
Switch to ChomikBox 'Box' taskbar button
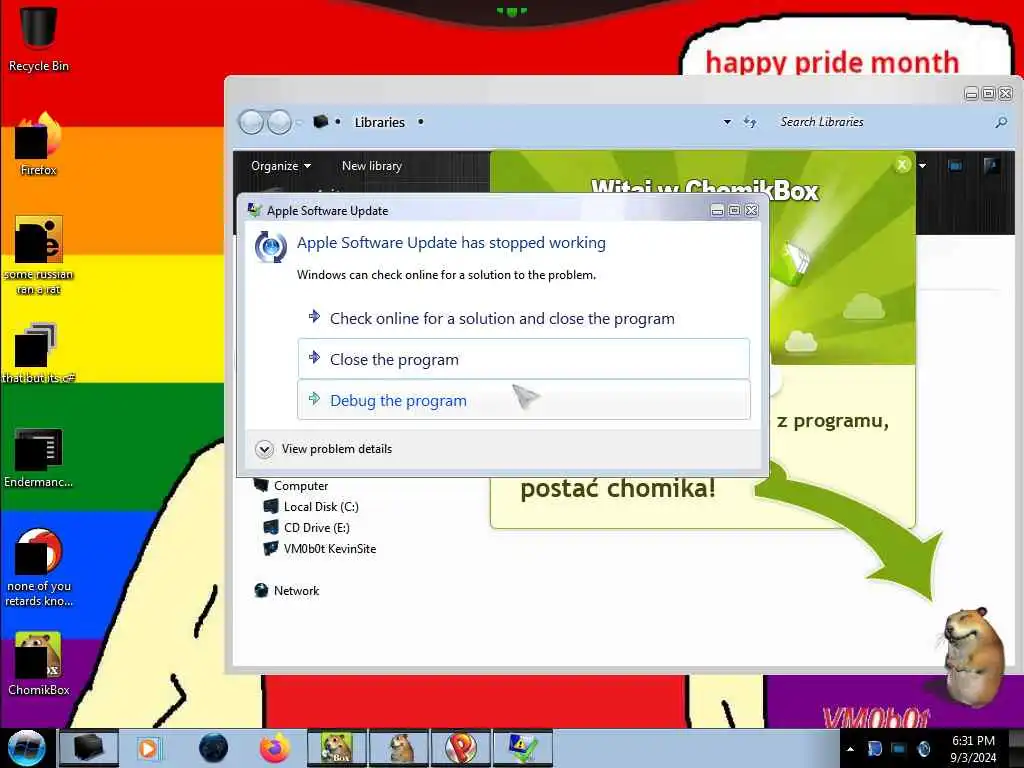coord(337,748)
